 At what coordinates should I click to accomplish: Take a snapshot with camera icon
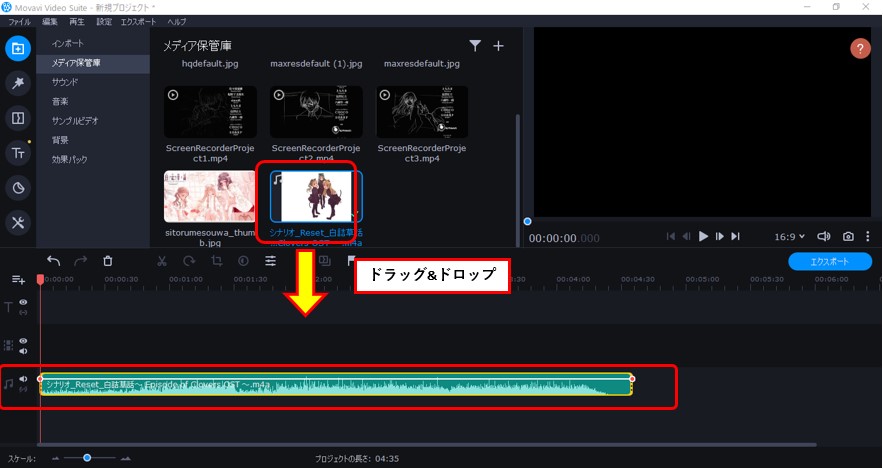tap(848, 236)
